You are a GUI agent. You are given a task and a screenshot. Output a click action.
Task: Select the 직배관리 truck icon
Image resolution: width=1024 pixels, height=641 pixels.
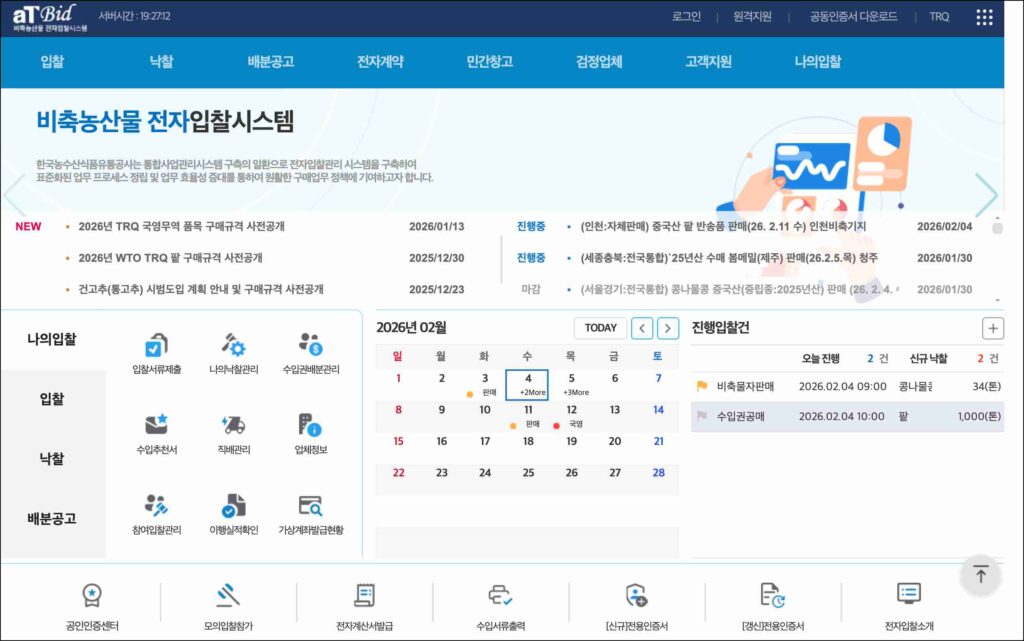(233, 427)
